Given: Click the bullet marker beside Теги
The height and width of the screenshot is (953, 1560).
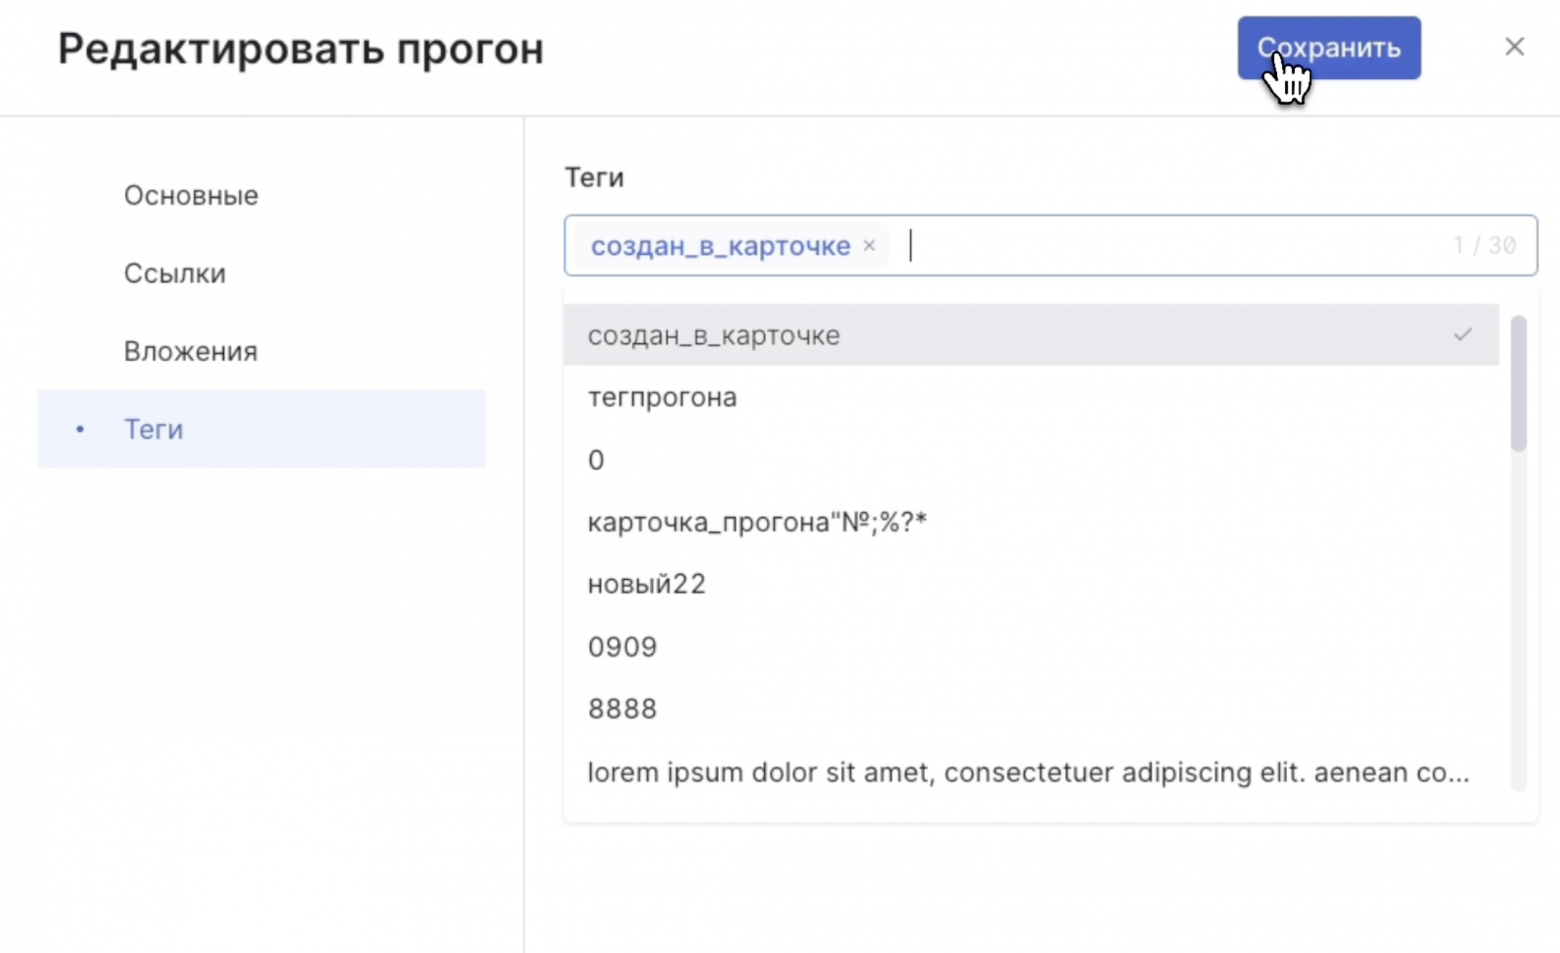Looking at the screenshot, I should point(79,430).
